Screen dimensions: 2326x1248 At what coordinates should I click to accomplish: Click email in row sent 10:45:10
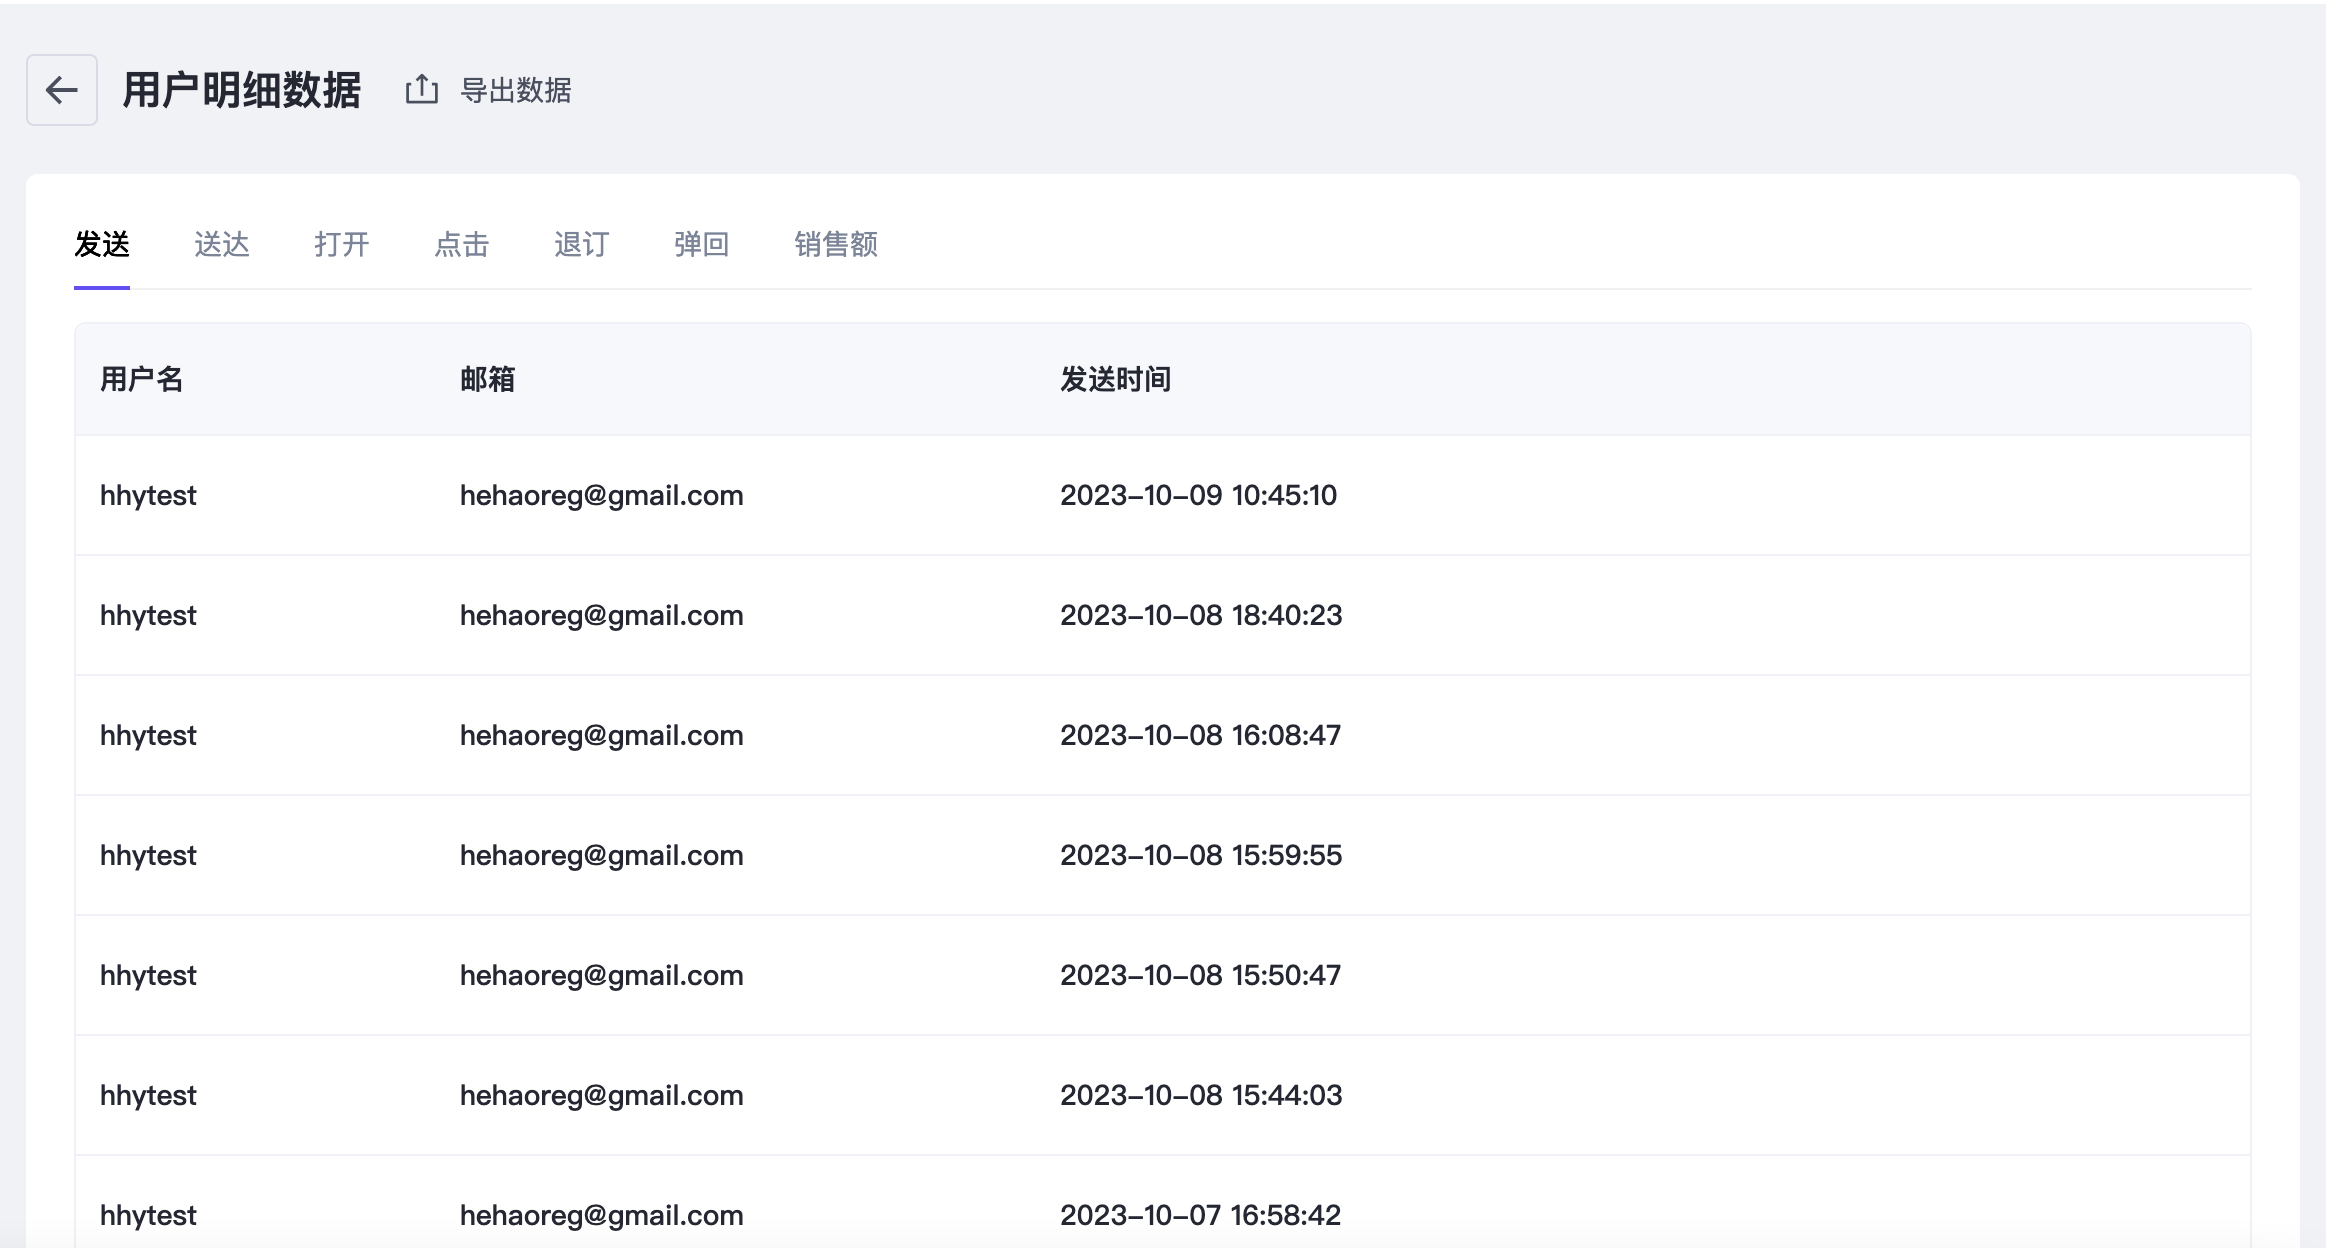(601, 495)
